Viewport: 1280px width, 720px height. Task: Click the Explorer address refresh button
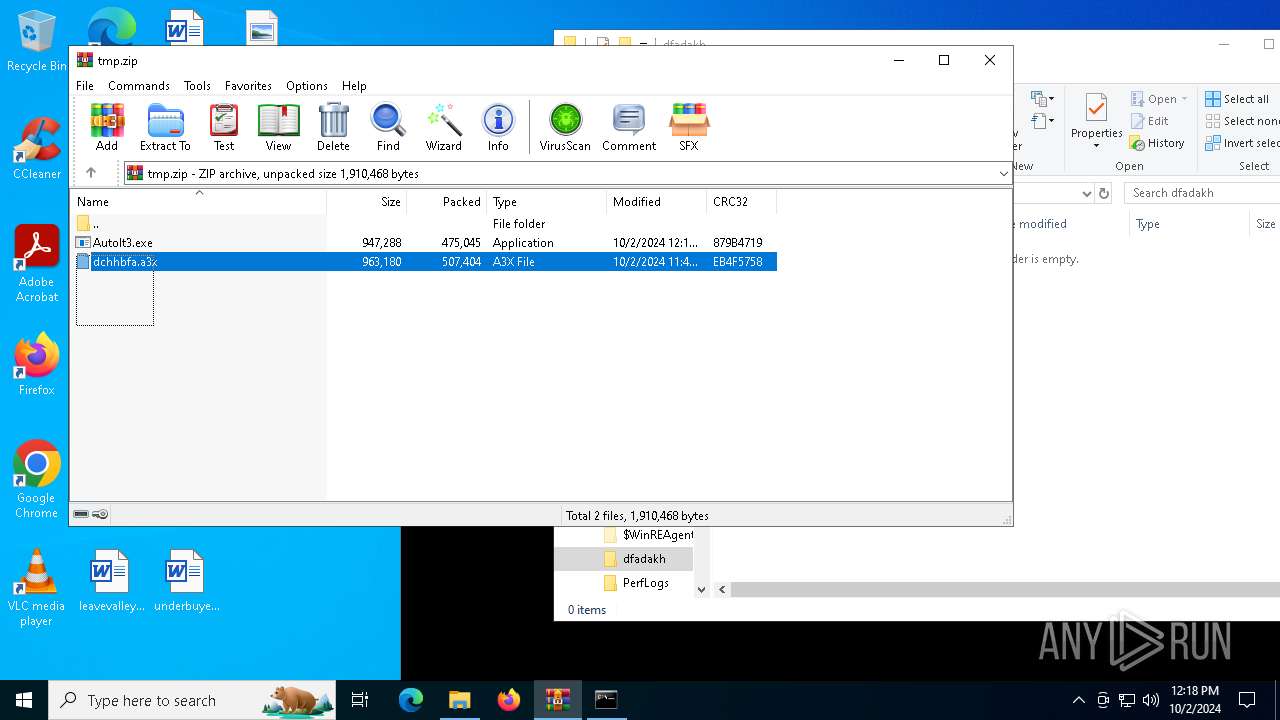point(1104,193)
